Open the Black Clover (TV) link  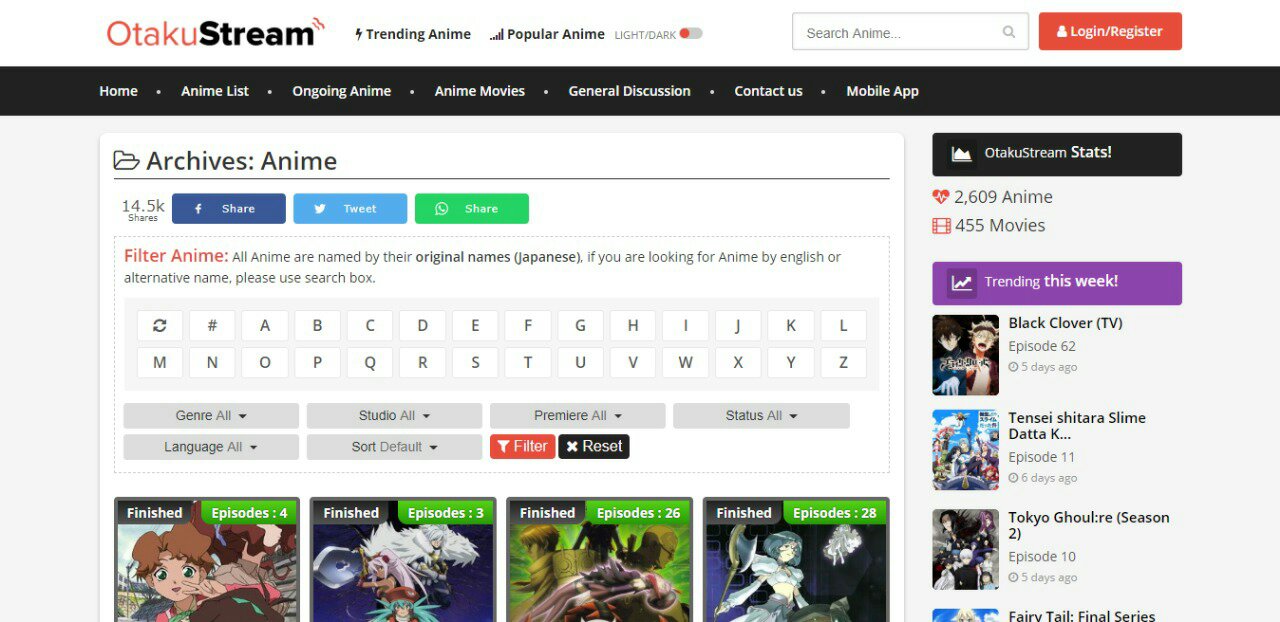tap(1065, 323)
